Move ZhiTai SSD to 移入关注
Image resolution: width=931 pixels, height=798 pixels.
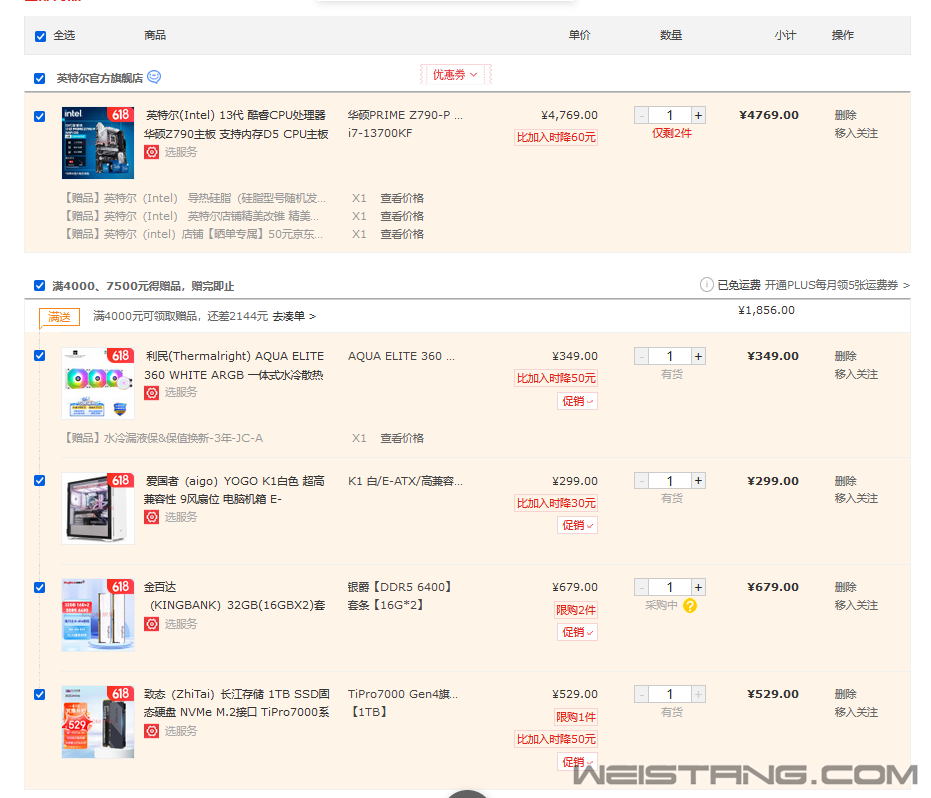pos(856,712)
